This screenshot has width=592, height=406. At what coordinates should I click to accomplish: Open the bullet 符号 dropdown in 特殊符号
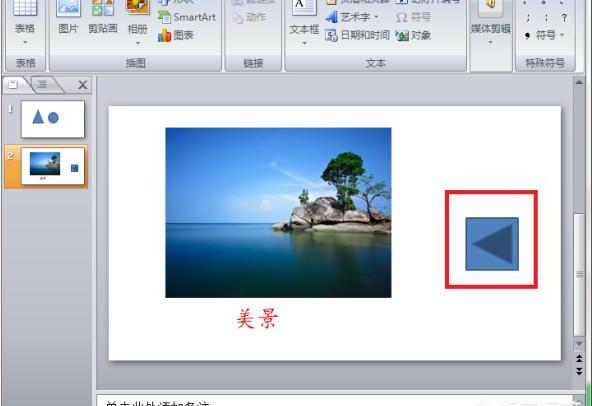pyautogui.click(x=544, y=36)
